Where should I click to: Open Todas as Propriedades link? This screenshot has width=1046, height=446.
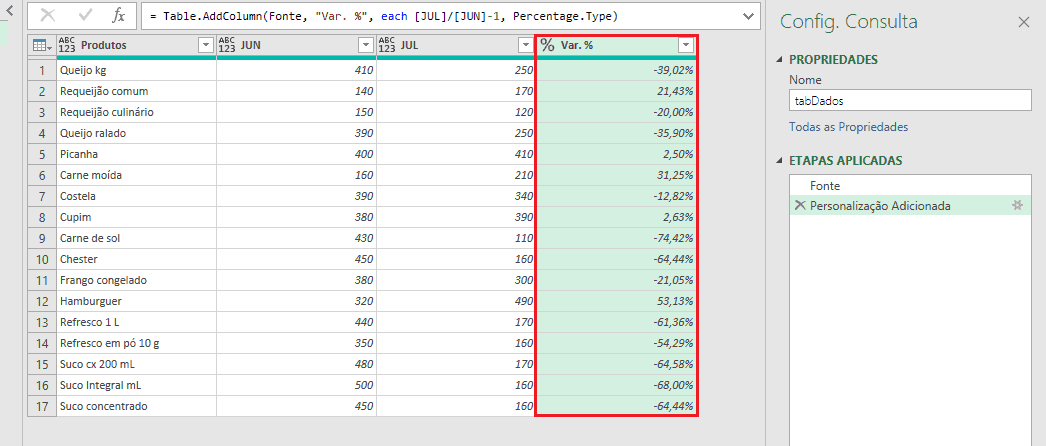tap(849, 127)
